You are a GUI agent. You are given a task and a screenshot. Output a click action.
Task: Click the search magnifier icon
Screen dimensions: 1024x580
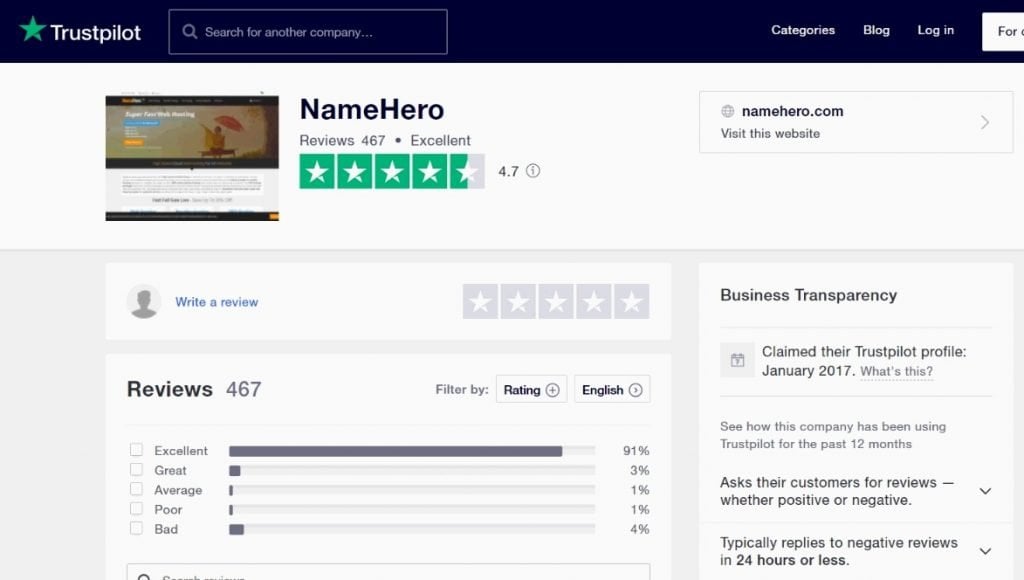point(189,31)
